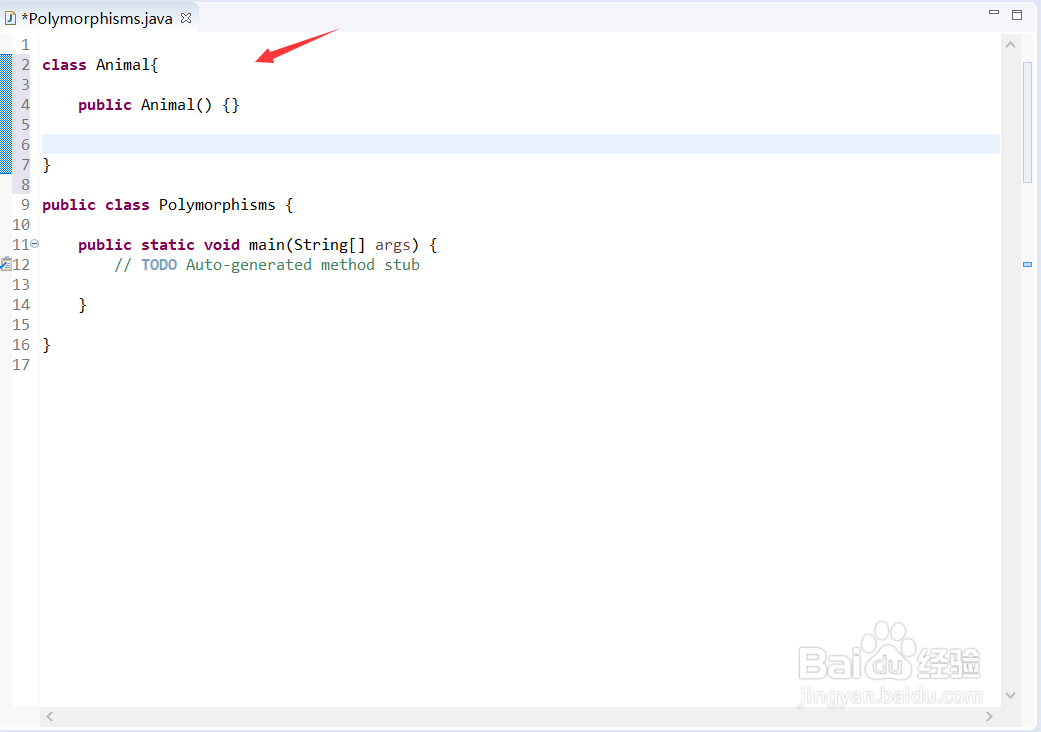Click 'main' in the method signature
The image size is (1041, 732).
click(x=267, y=245)
